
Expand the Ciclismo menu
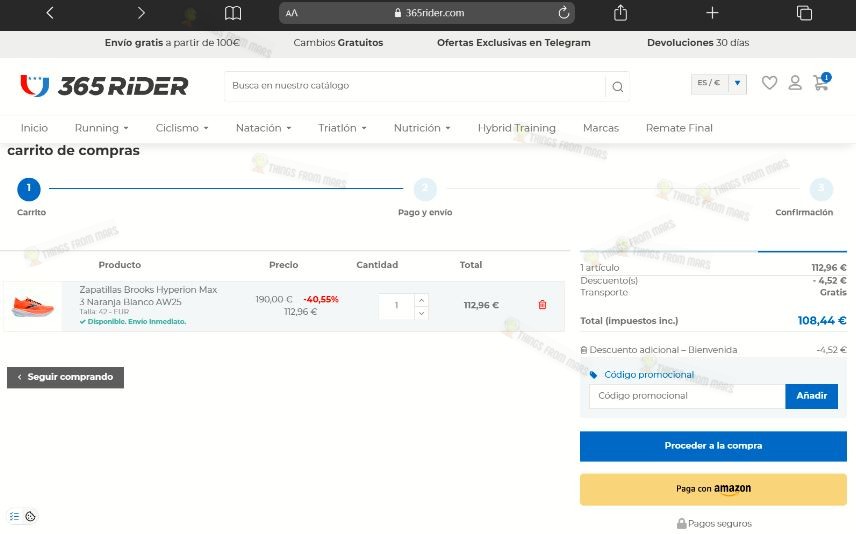coord(182,128)
